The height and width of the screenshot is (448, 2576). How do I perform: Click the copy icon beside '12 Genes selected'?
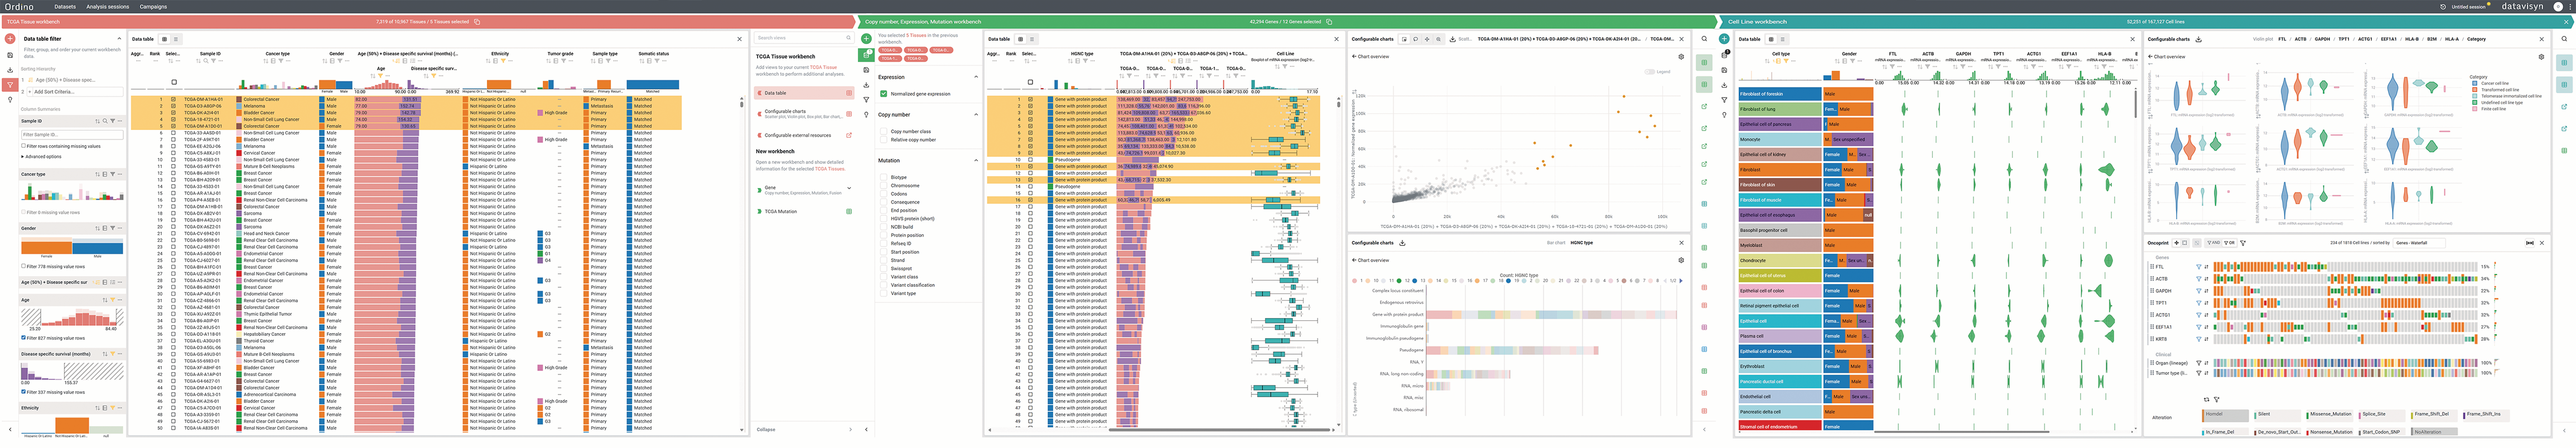click(1331, 21)
